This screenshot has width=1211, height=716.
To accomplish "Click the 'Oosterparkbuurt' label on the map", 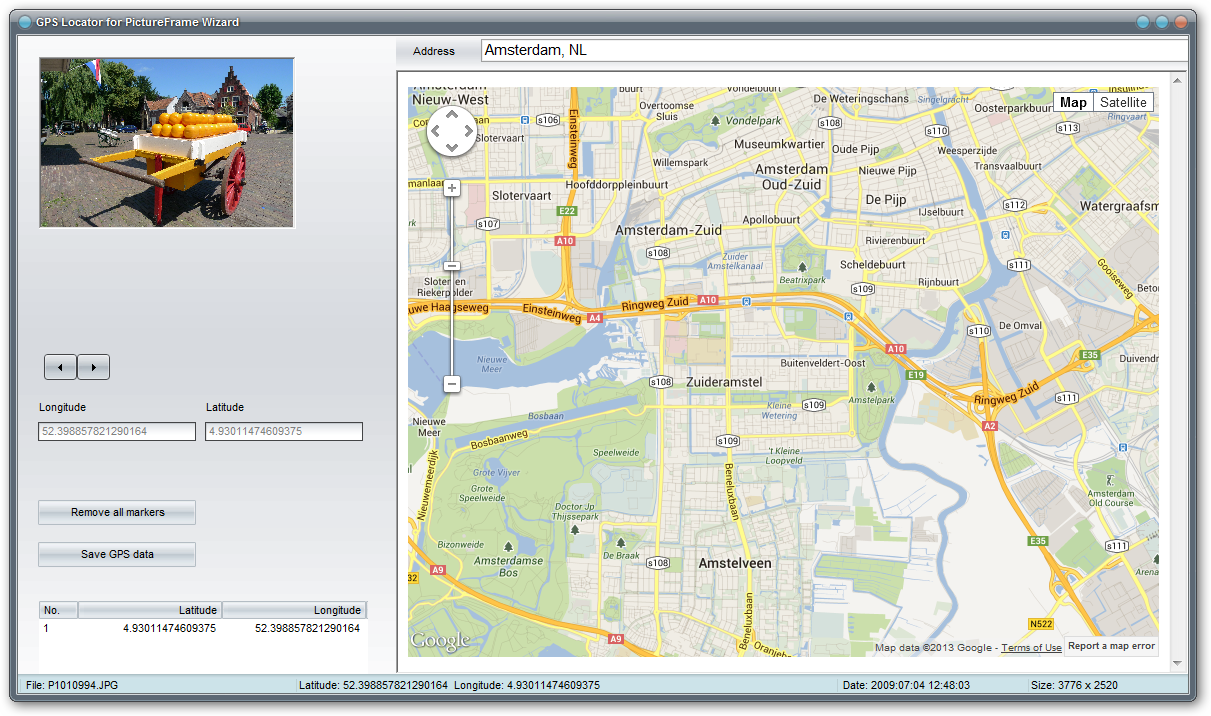I will click(x=1014, y=108).
